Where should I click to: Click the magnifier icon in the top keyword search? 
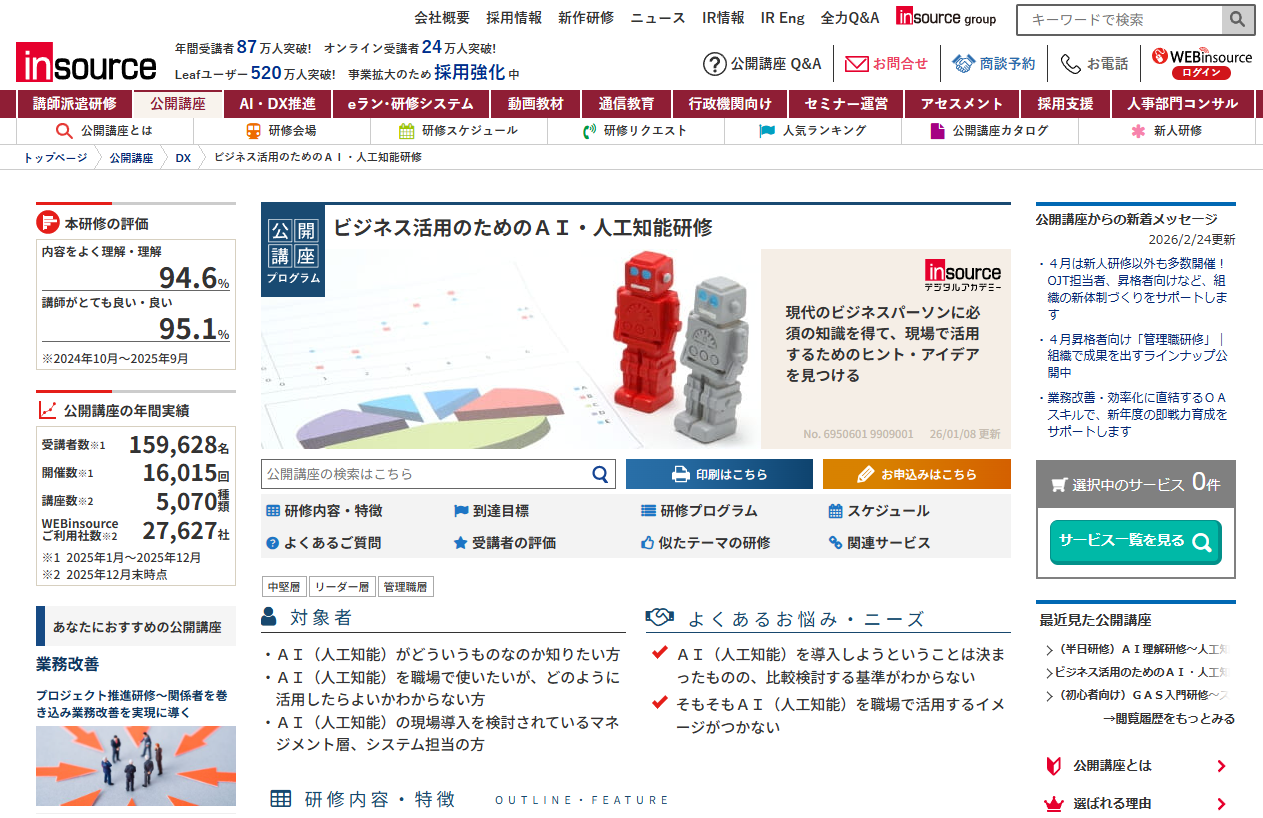pos(1238,19)
